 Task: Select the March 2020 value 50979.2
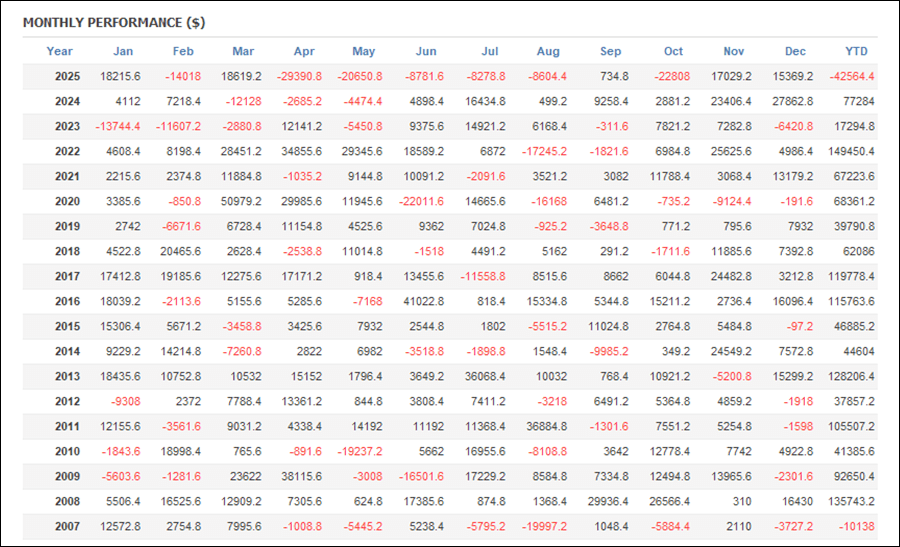tap(240, 201)
